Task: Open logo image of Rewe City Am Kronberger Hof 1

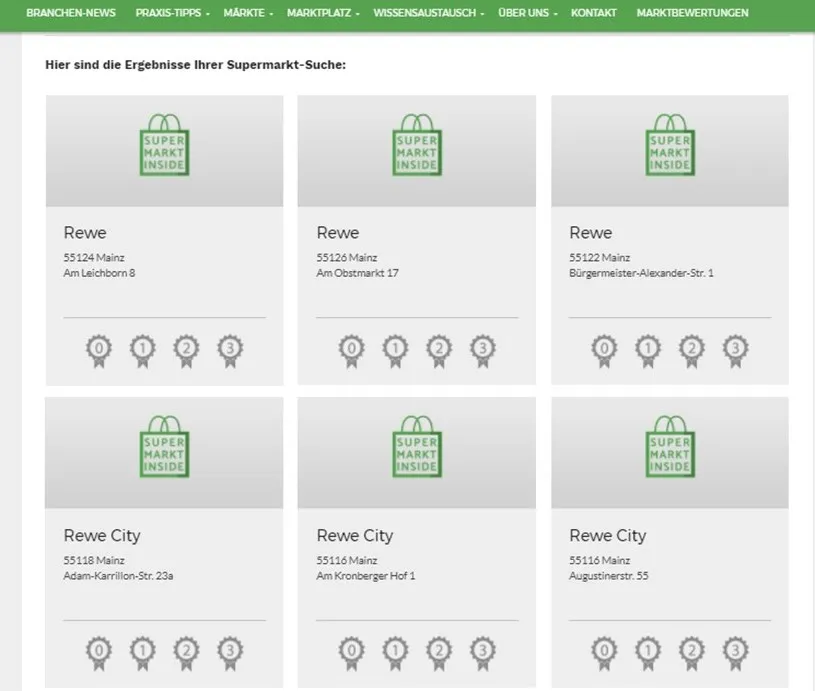Action: click(x=417, y=447)
